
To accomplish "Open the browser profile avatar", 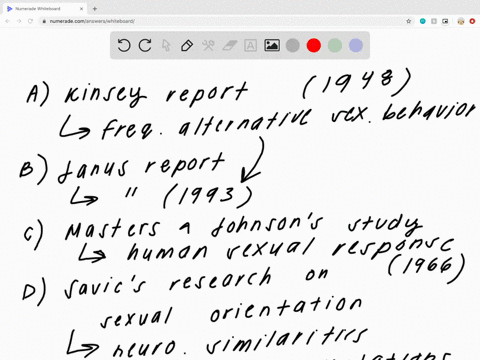I will coord(461,21).
